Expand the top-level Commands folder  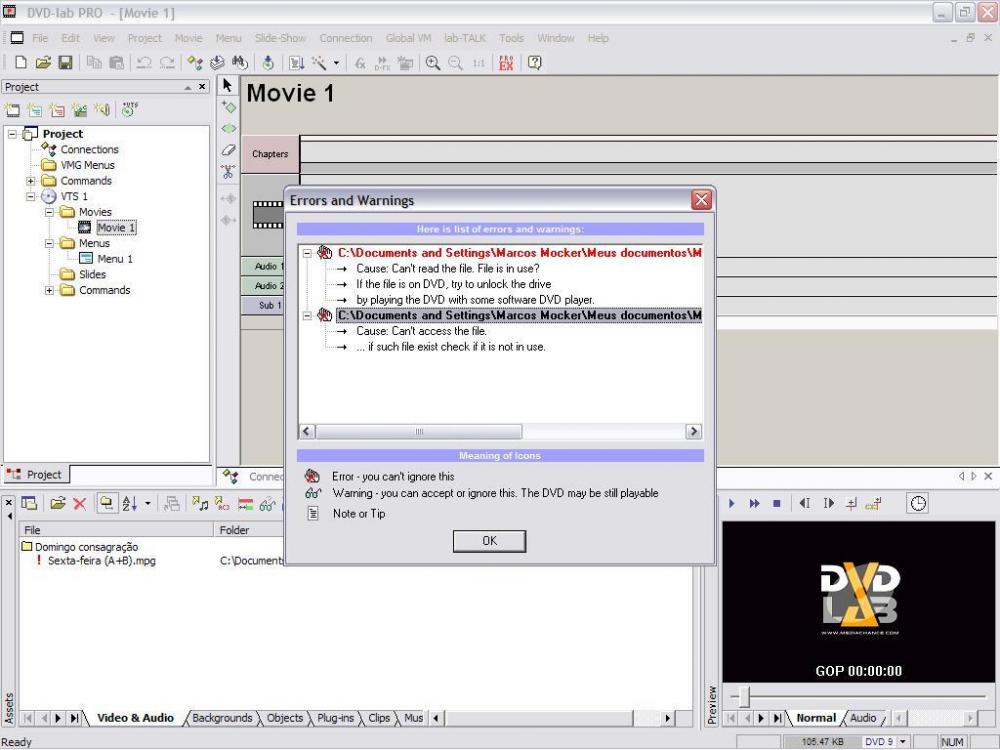pos(31,181)
